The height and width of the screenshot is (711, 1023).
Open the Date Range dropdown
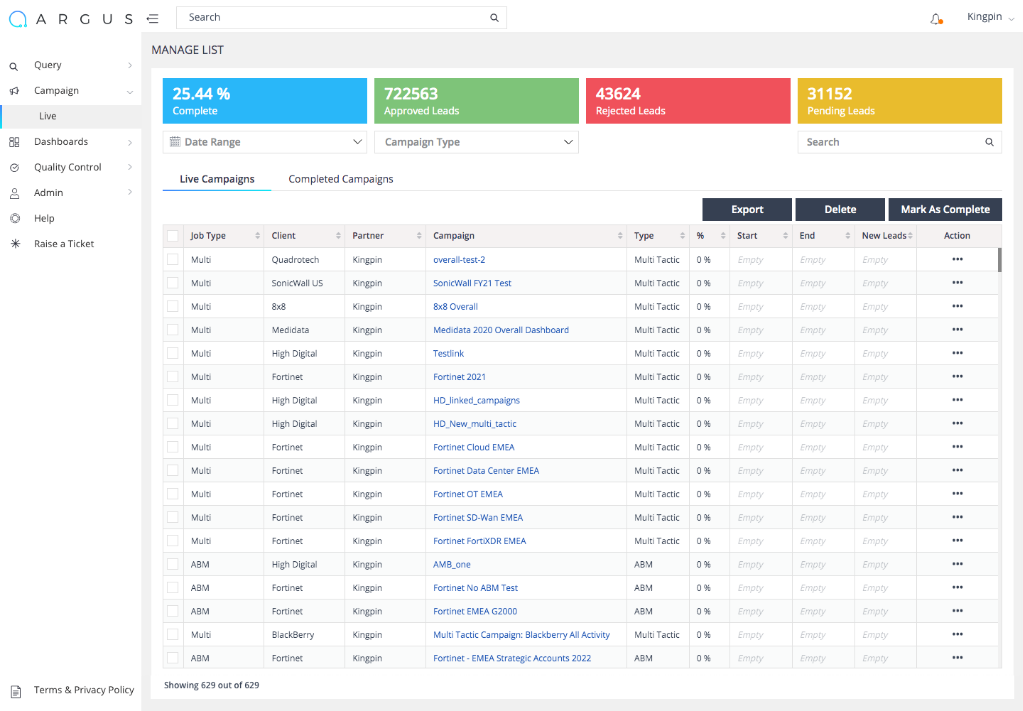pyautogui.click(x=265, y=142)
